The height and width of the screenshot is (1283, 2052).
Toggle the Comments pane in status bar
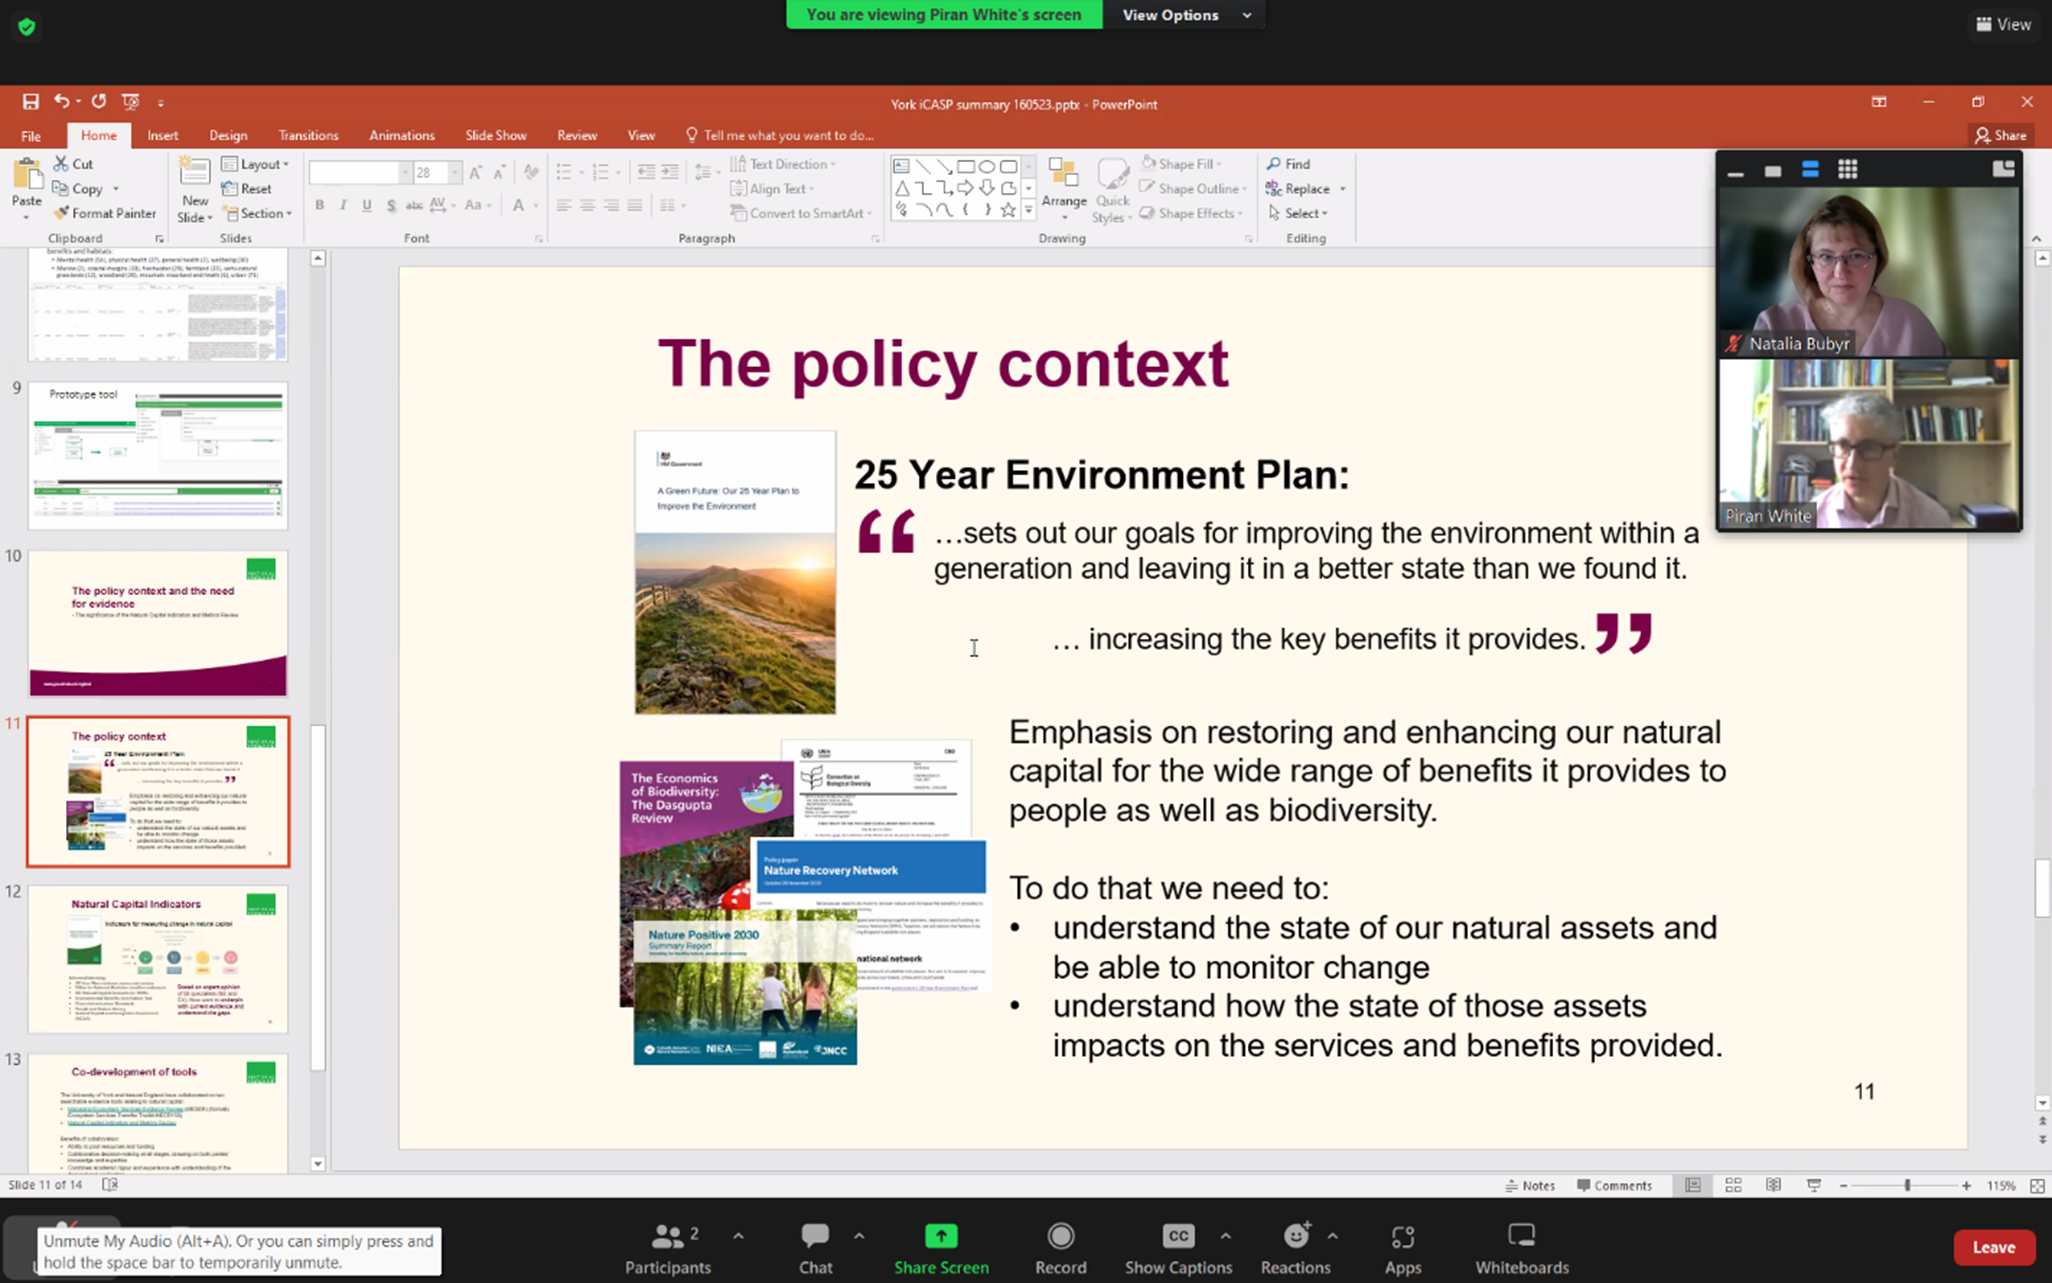click(x=1614, y=1185)
